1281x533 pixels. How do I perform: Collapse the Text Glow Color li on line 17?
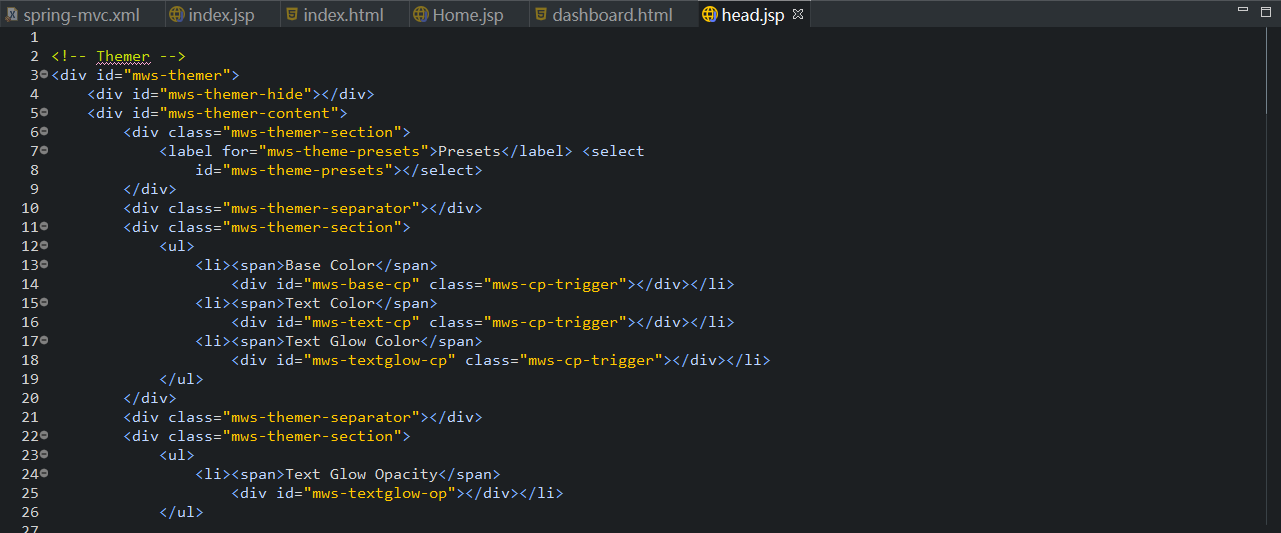pos(44,340)
